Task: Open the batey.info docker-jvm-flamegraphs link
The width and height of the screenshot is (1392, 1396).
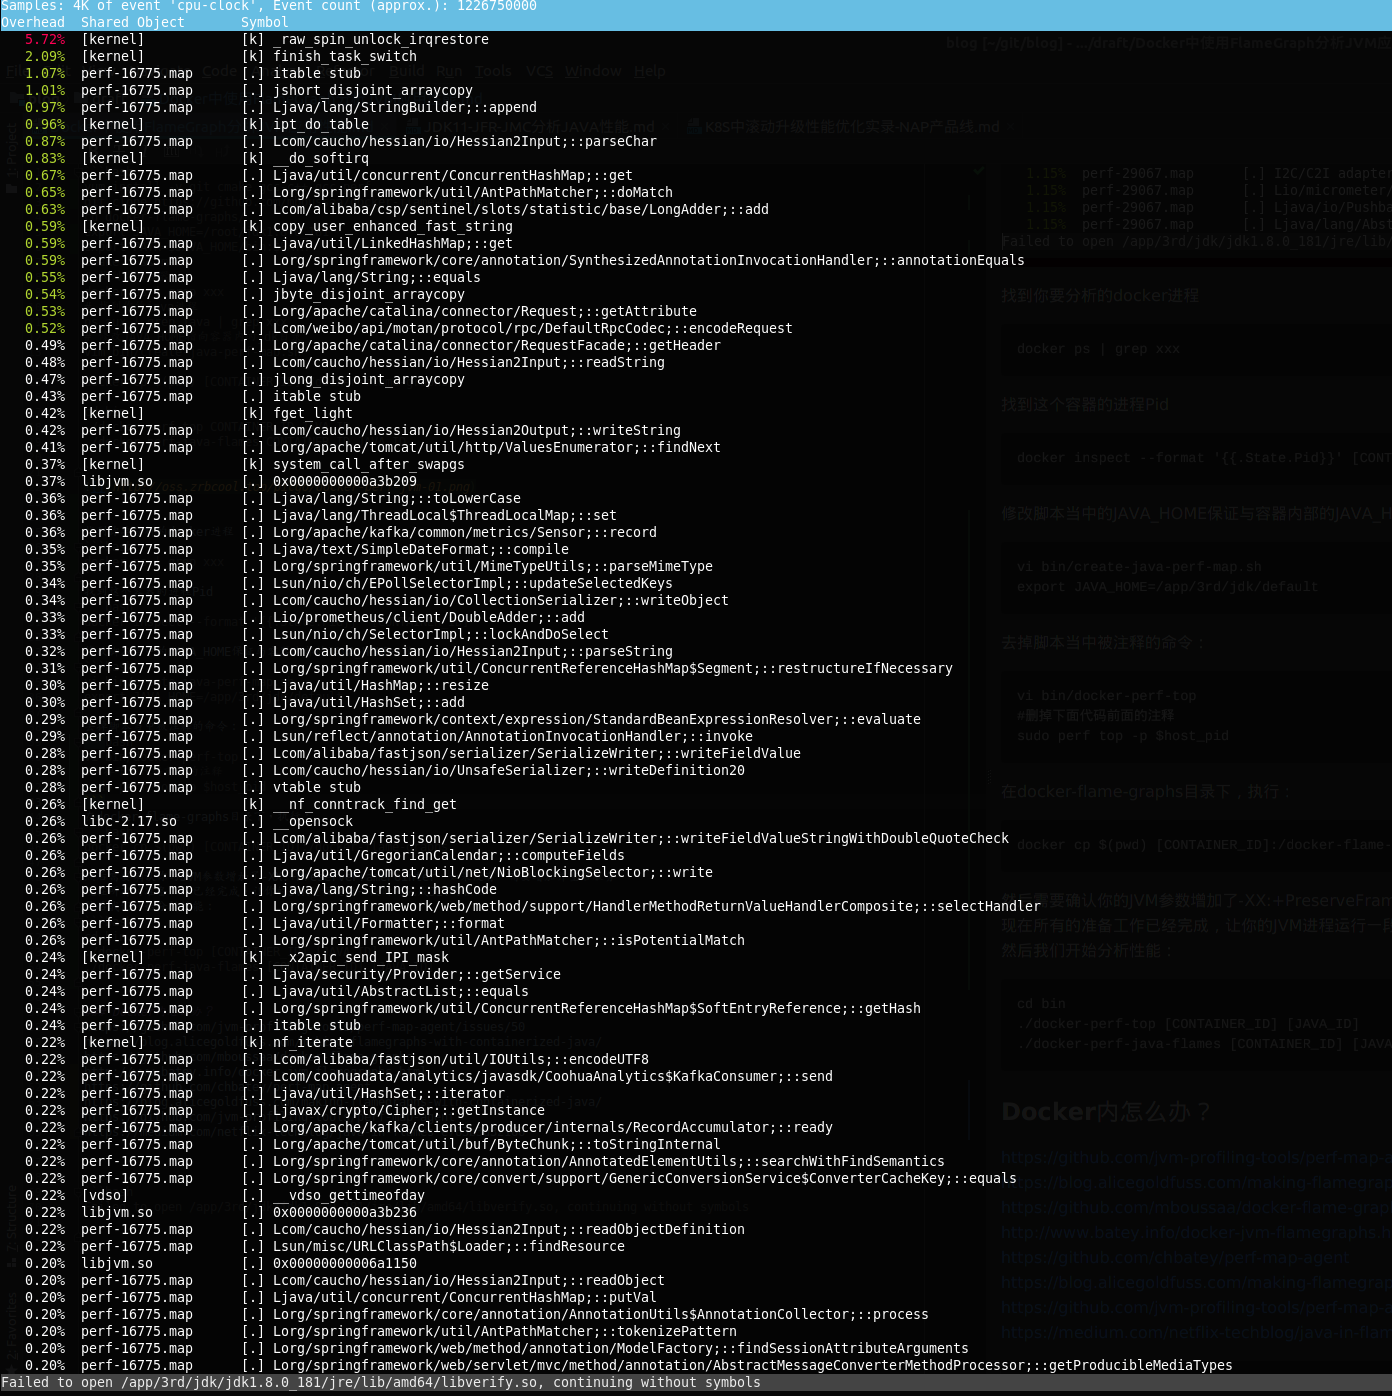Action: tap(1180, 1232)
